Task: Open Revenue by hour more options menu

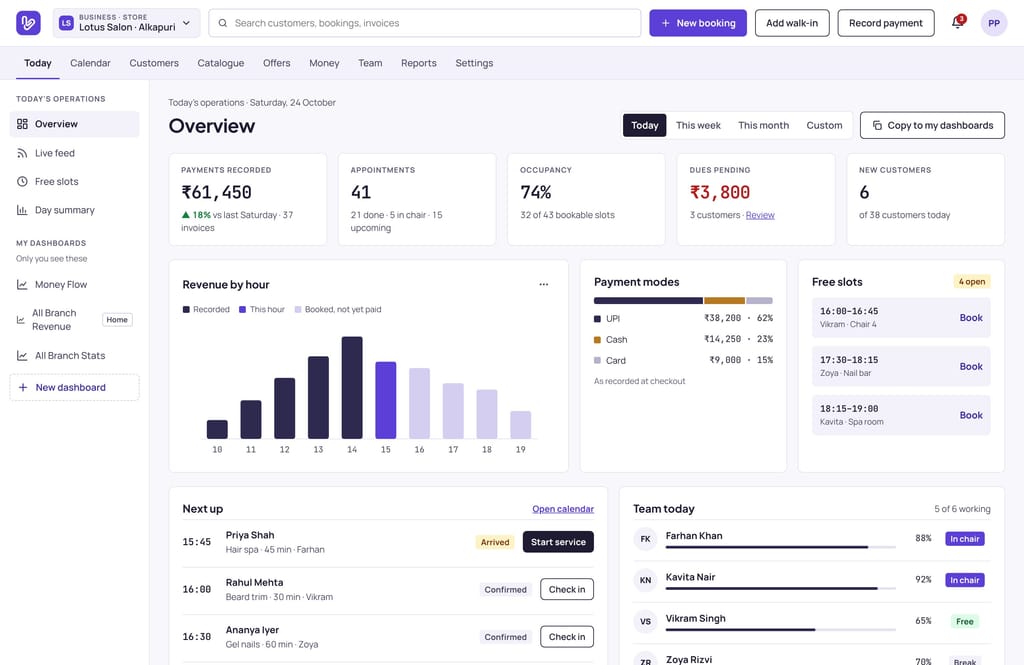Action: point(543,284)
